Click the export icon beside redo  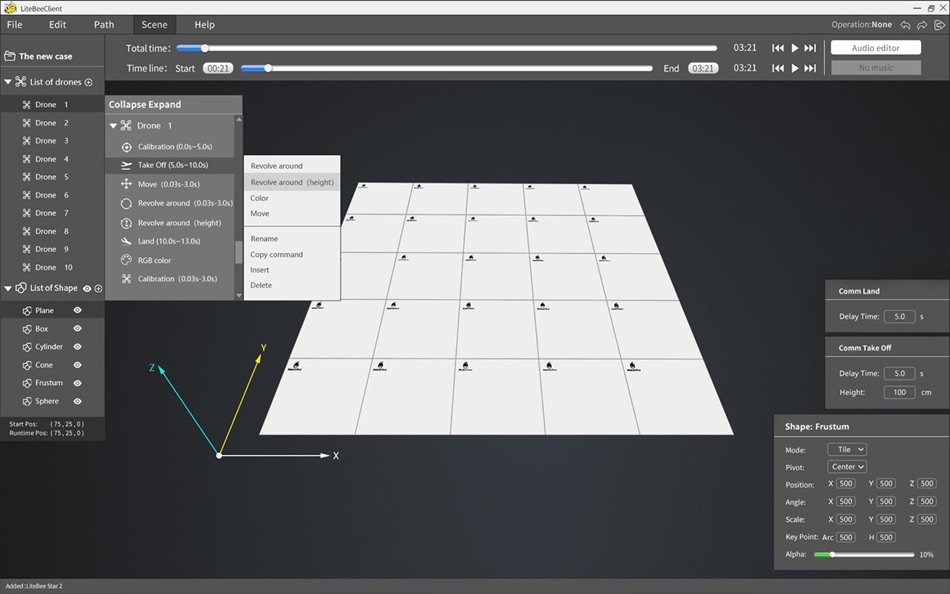940,25
